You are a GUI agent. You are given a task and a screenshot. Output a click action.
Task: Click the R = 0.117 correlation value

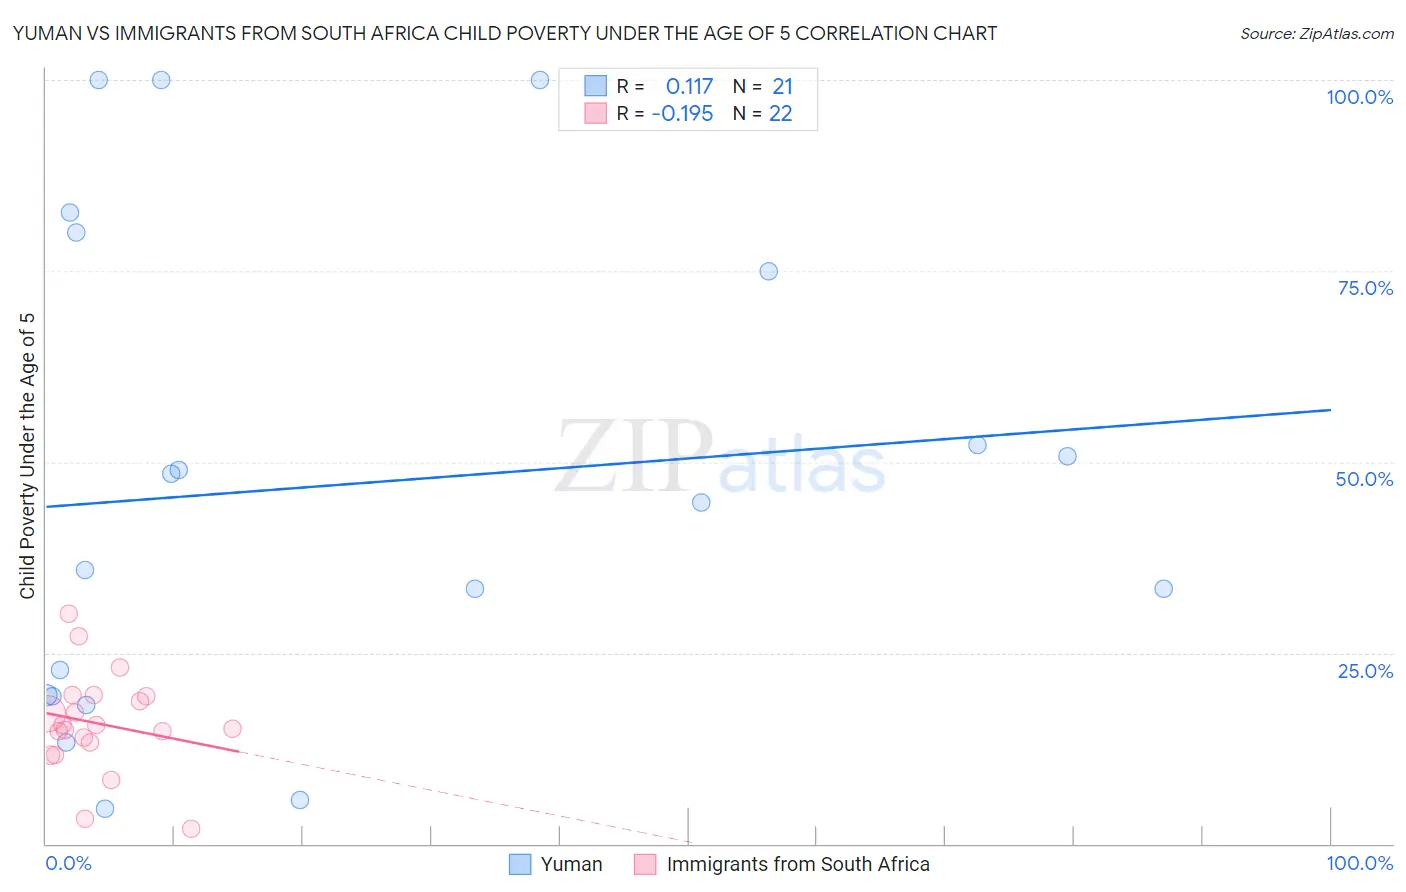click(689, 86)
